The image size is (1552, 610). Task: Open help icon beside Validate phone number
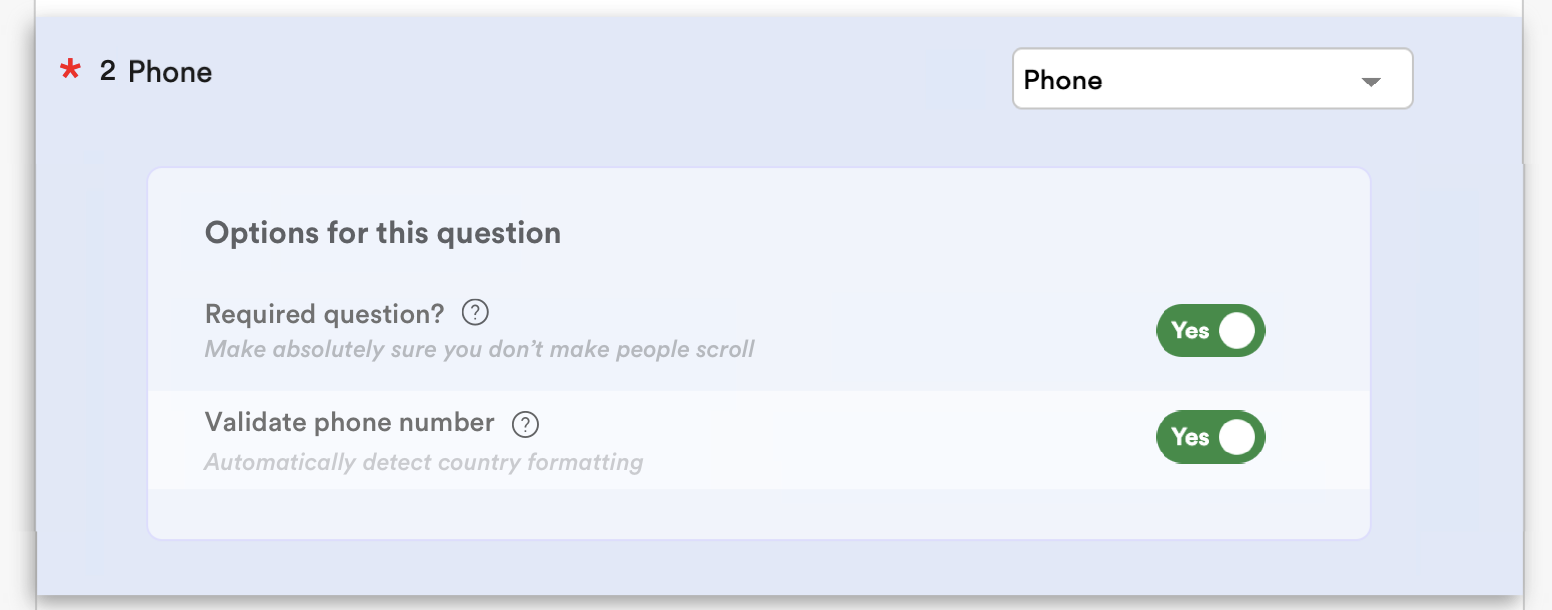525,424
